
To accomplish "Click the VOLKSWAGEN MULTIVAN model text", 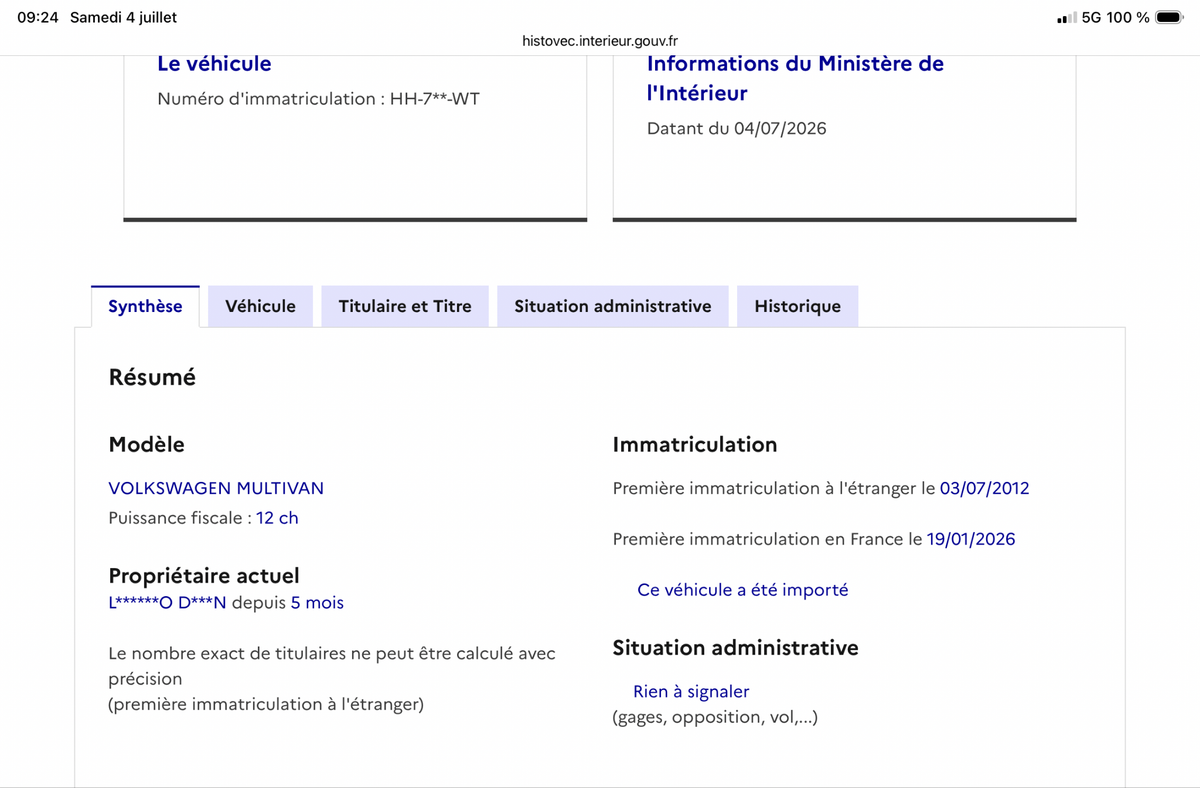I will (x=216, y=488).
